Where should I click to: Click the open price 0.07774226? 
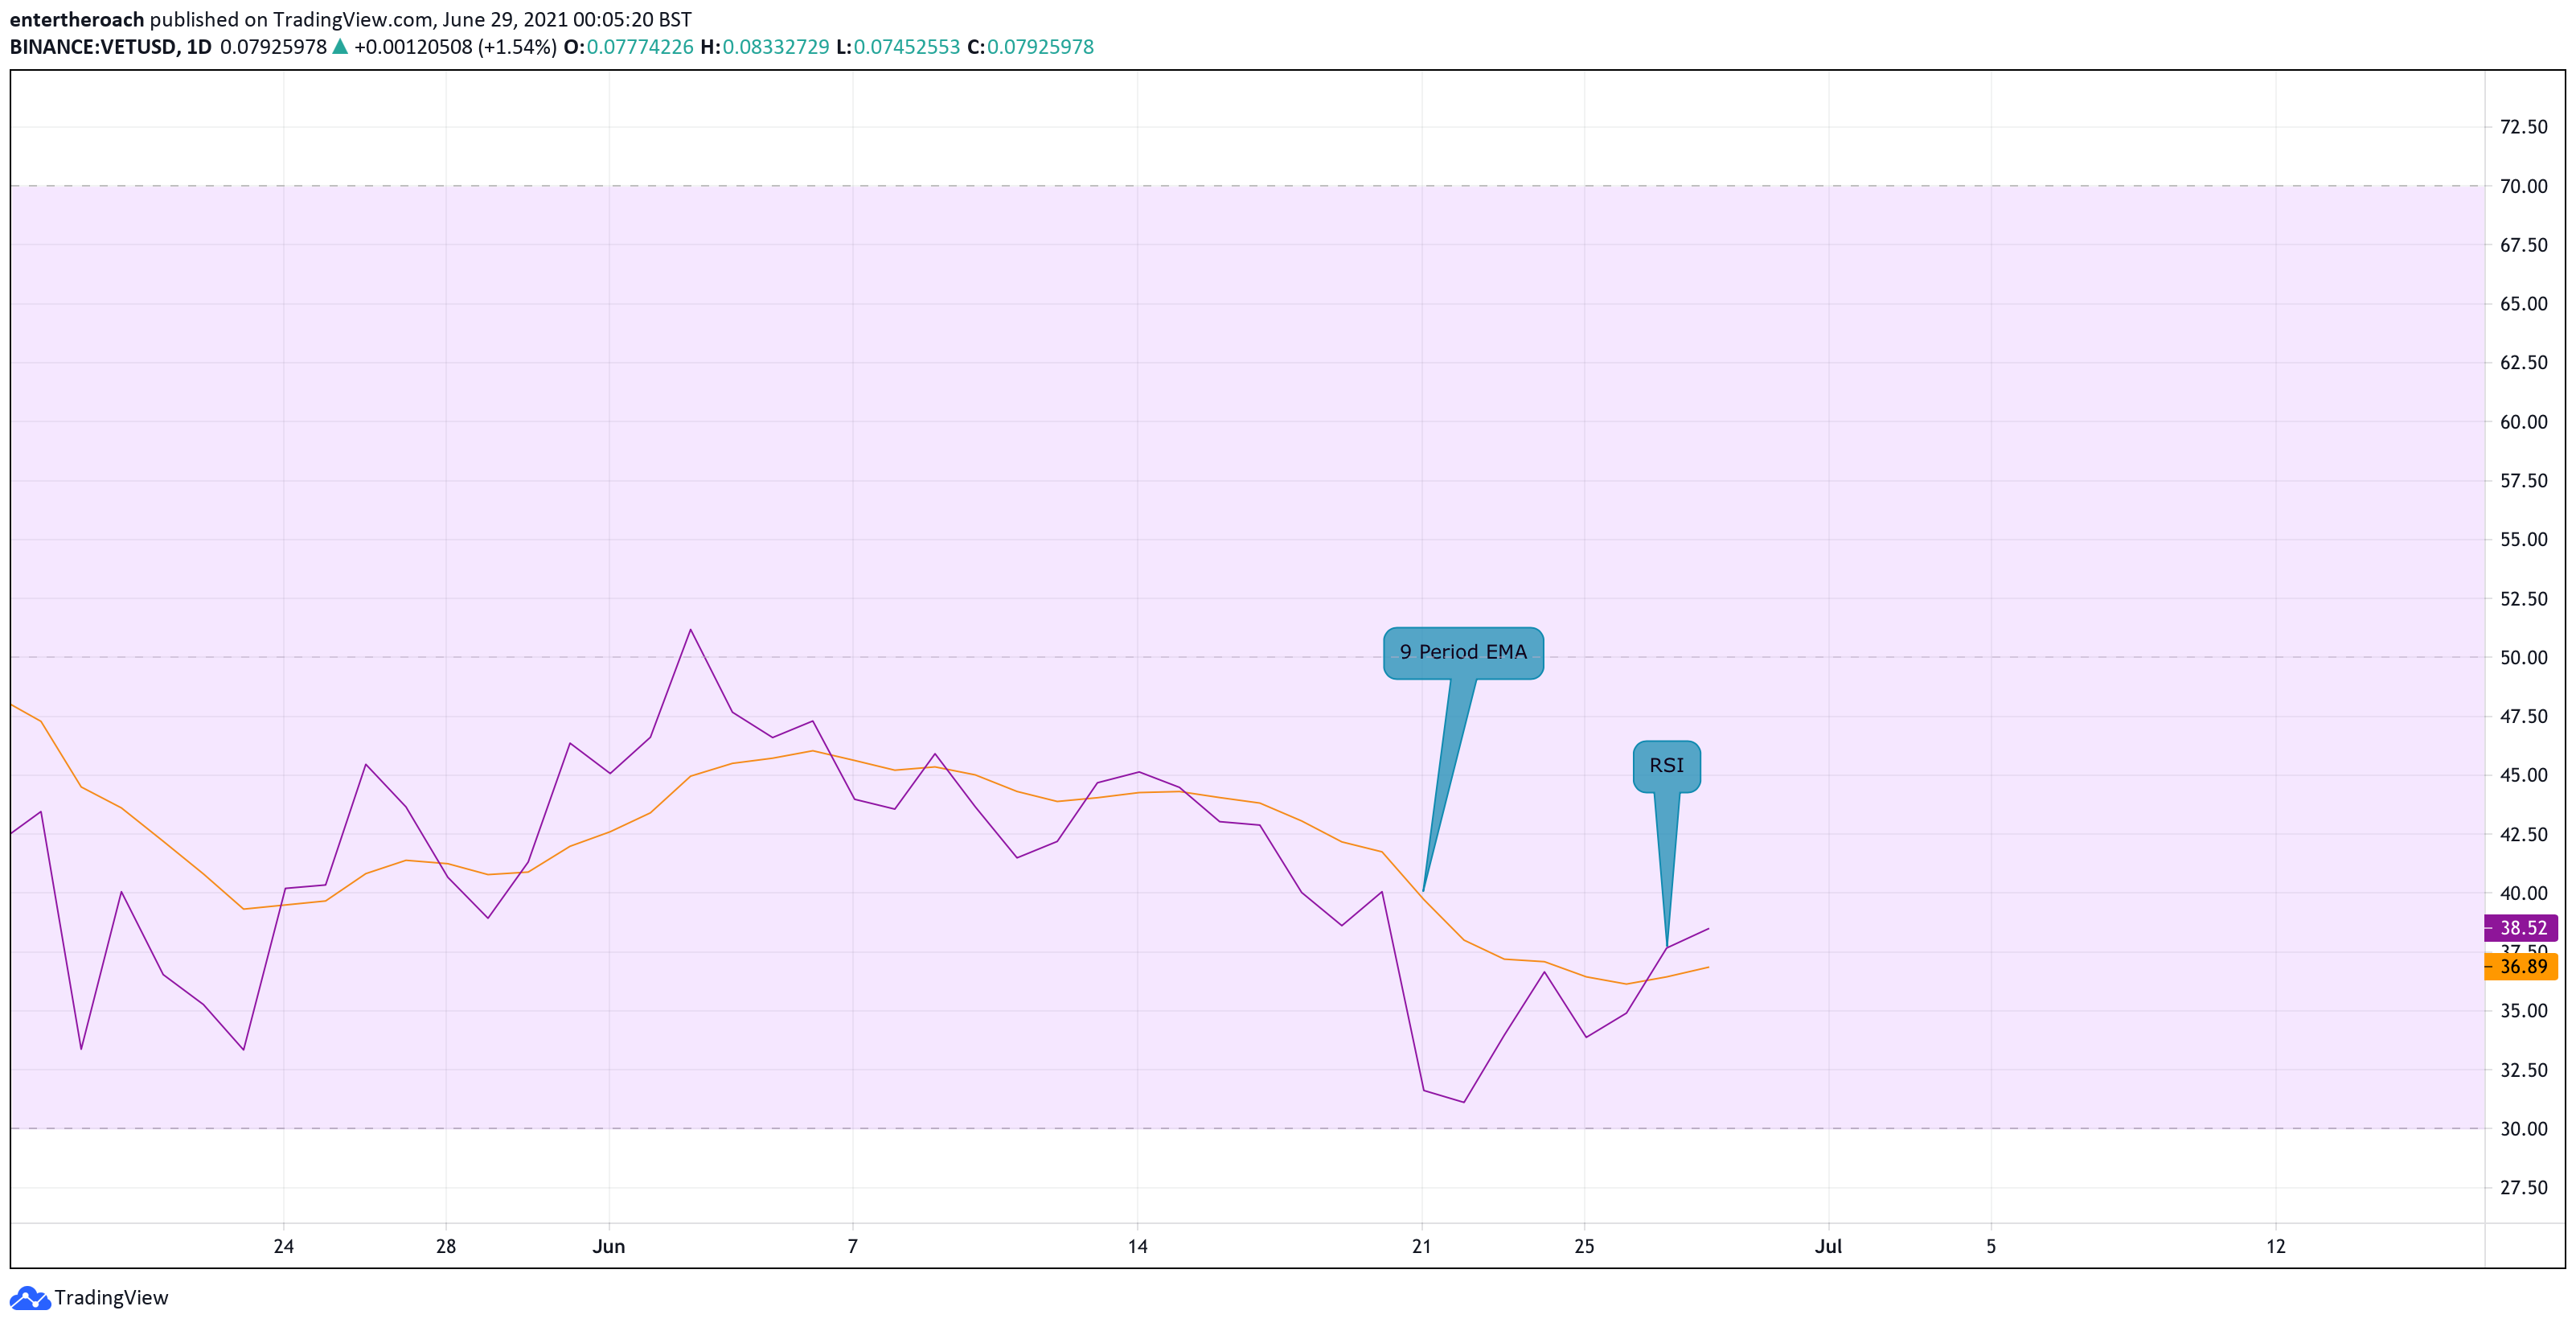click(640, 47)
